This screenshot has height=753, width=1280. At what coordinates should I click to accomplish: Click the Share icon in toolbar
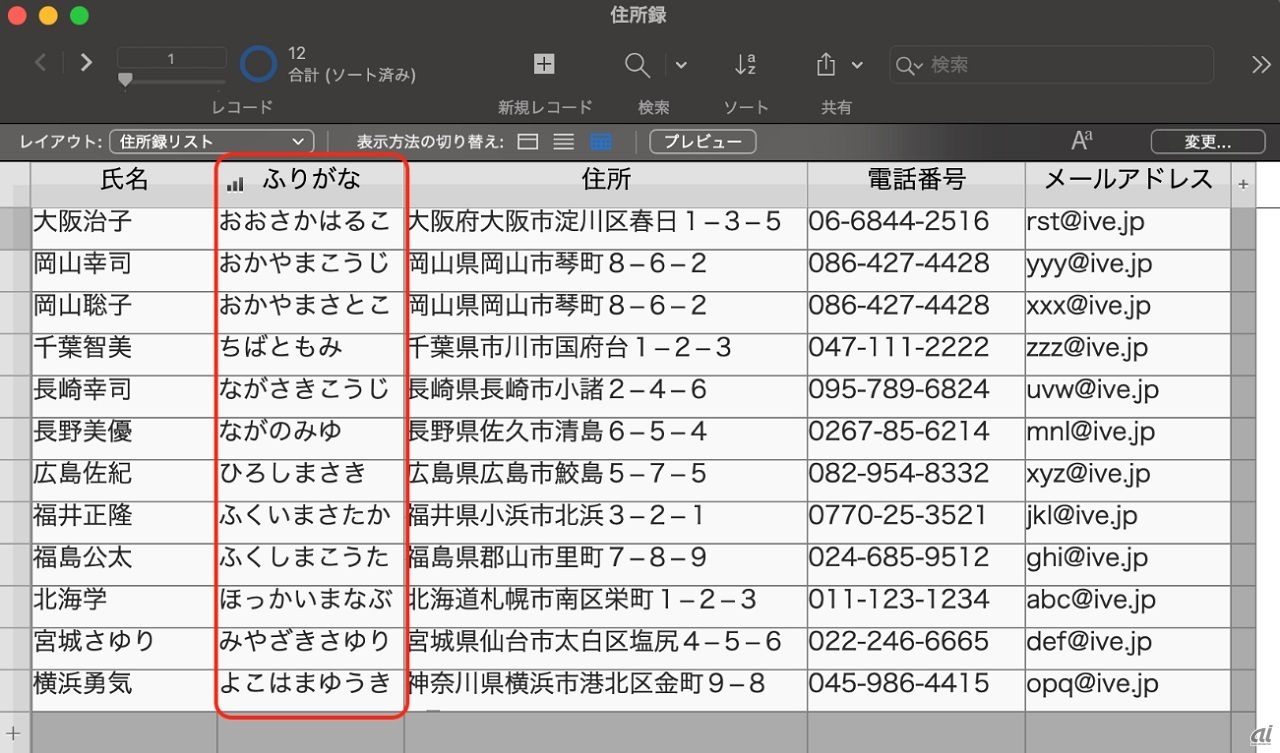click(826, 65)
